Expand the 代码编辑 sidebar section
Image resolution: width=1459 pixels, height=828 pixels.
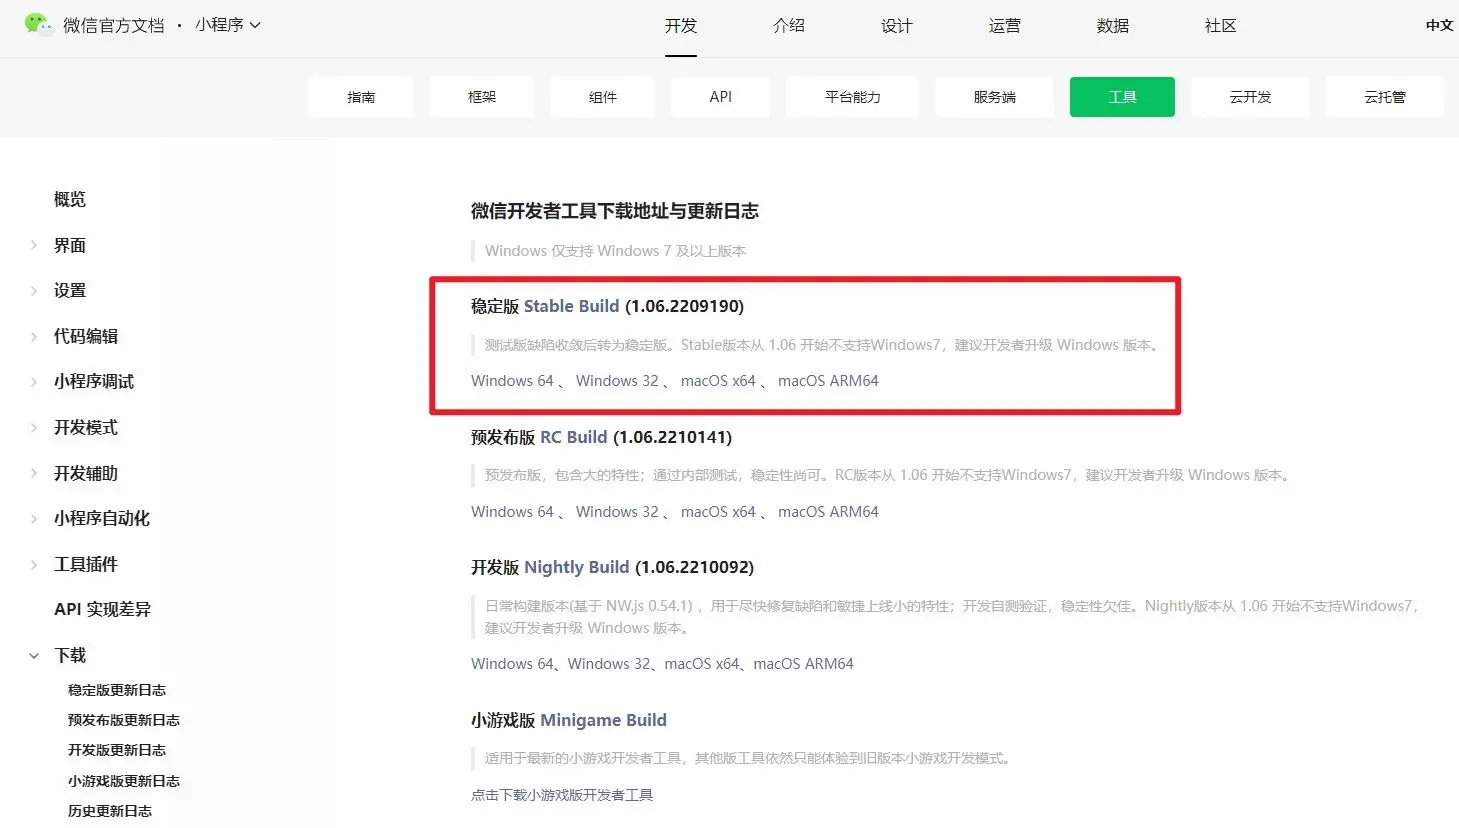coord(86,336)
